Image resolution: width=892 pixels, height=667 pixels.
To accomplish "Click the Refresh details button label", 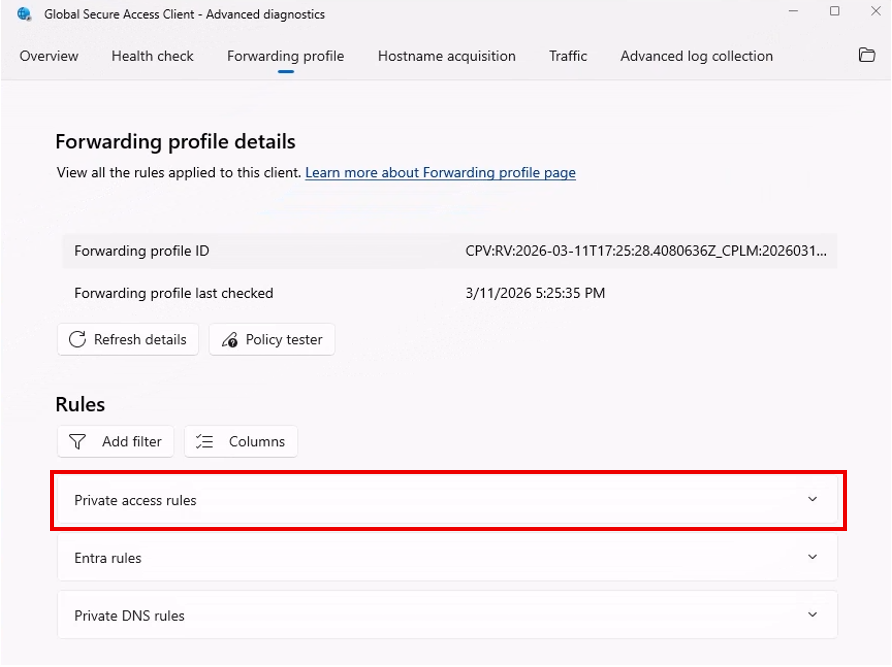I will pos(140,339).
